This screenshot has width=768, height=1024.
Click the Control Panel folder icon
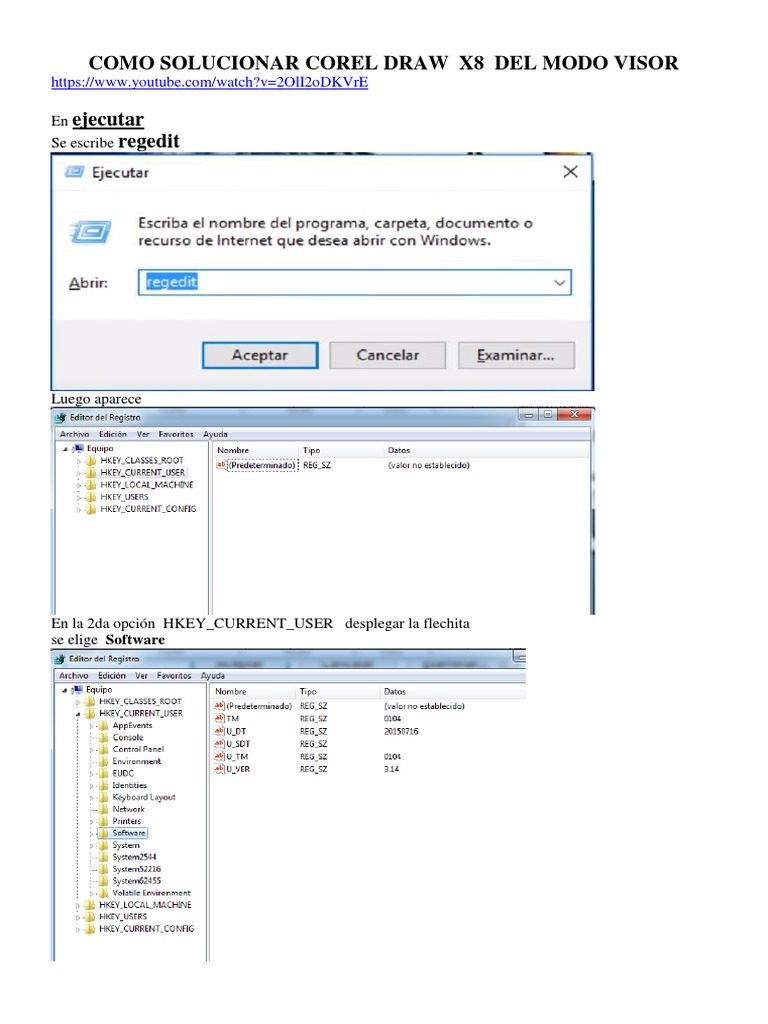pos(103,749)
